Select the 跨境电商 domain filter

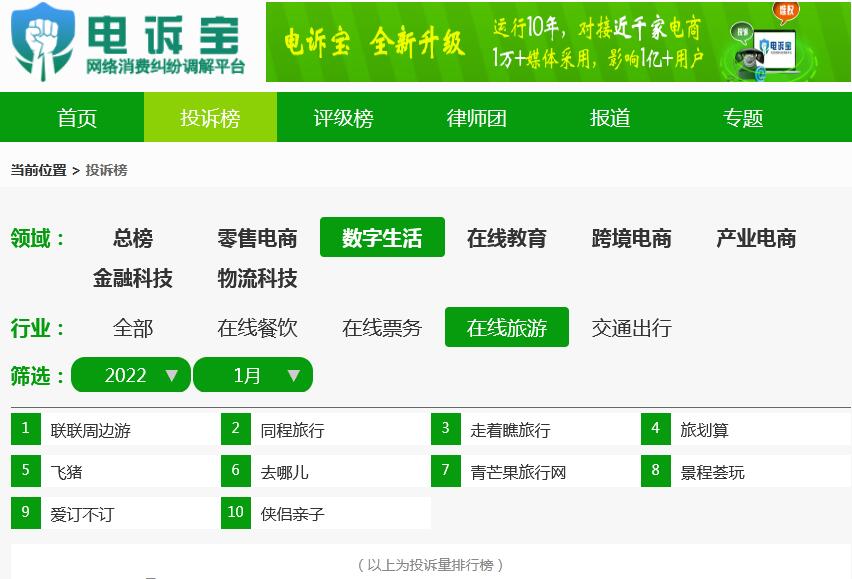pyautogui.click(x=631, y=238)
